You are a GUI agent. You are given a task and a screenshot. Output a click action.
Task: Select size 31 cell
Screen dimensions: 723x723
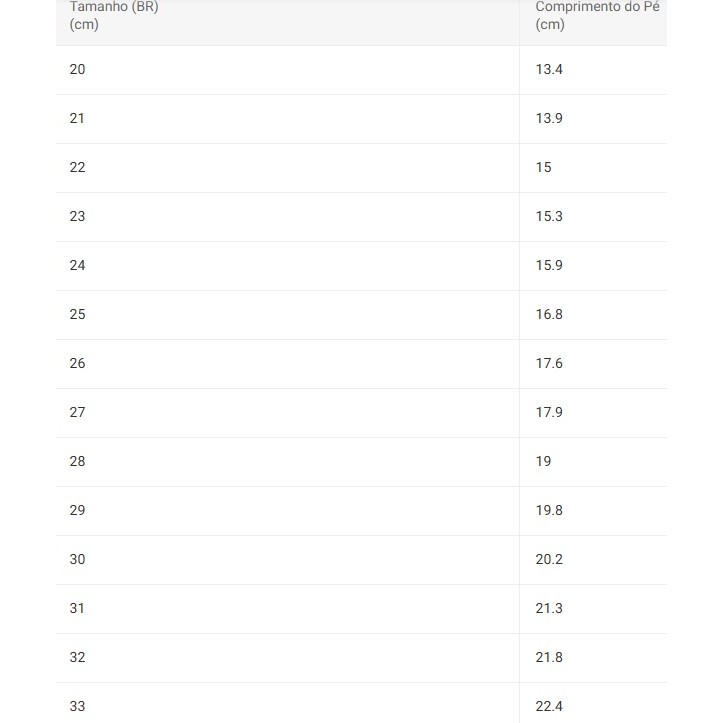click(78, 608)
